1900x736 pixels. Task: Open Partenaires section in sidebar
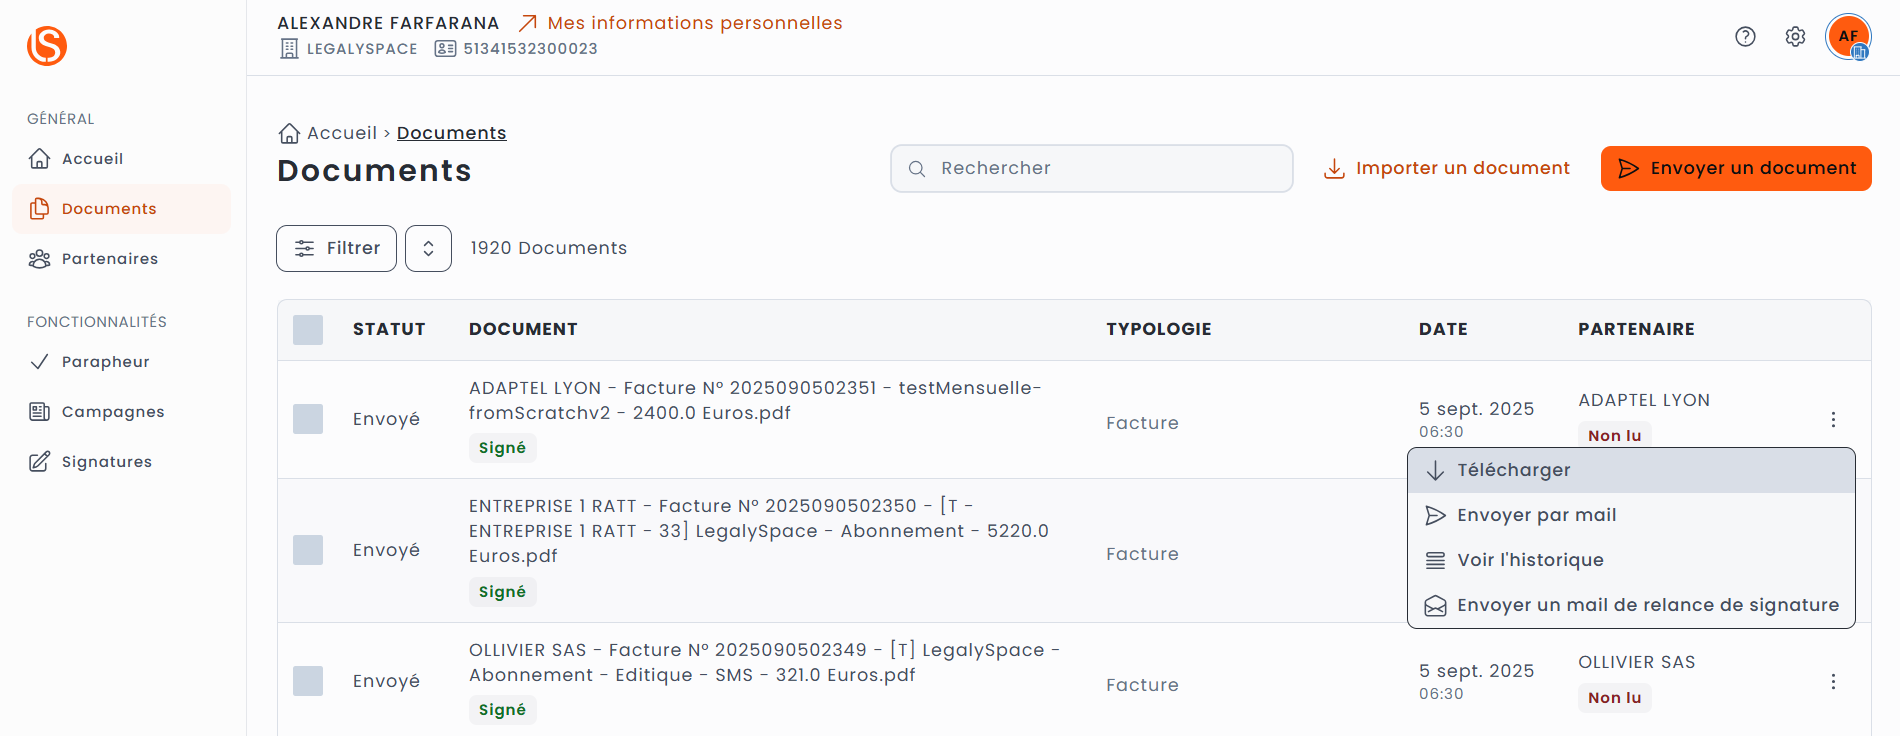coord(109,259)
